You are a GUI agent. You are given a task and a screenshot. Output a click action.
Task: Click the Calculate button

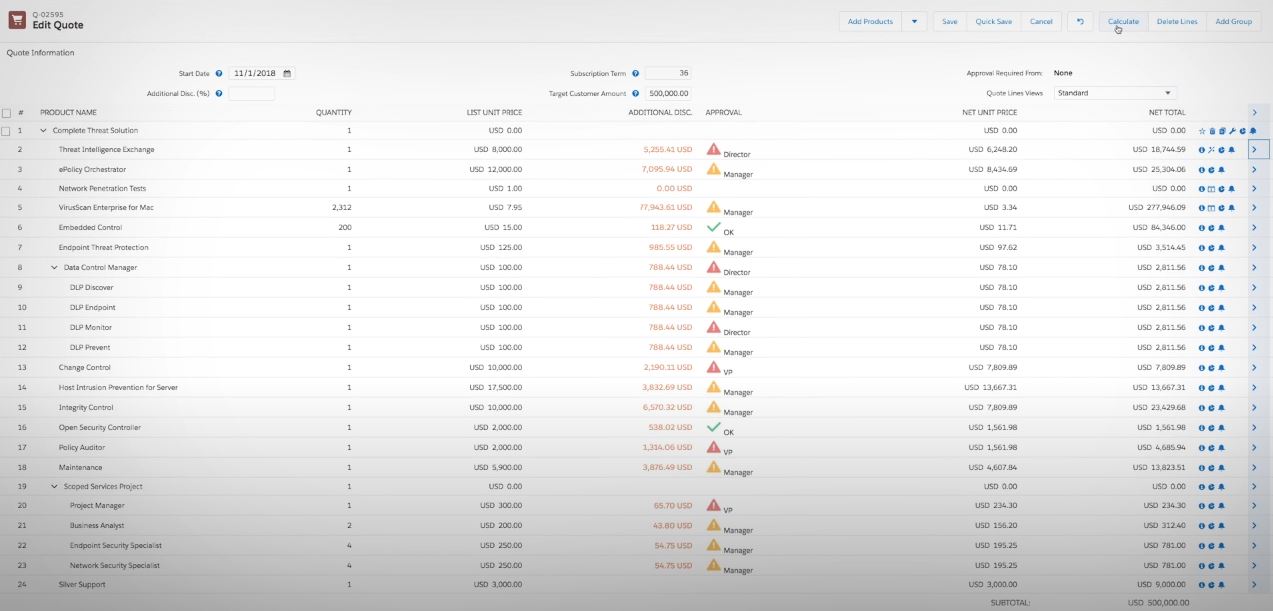click(x=1123, y=21)
